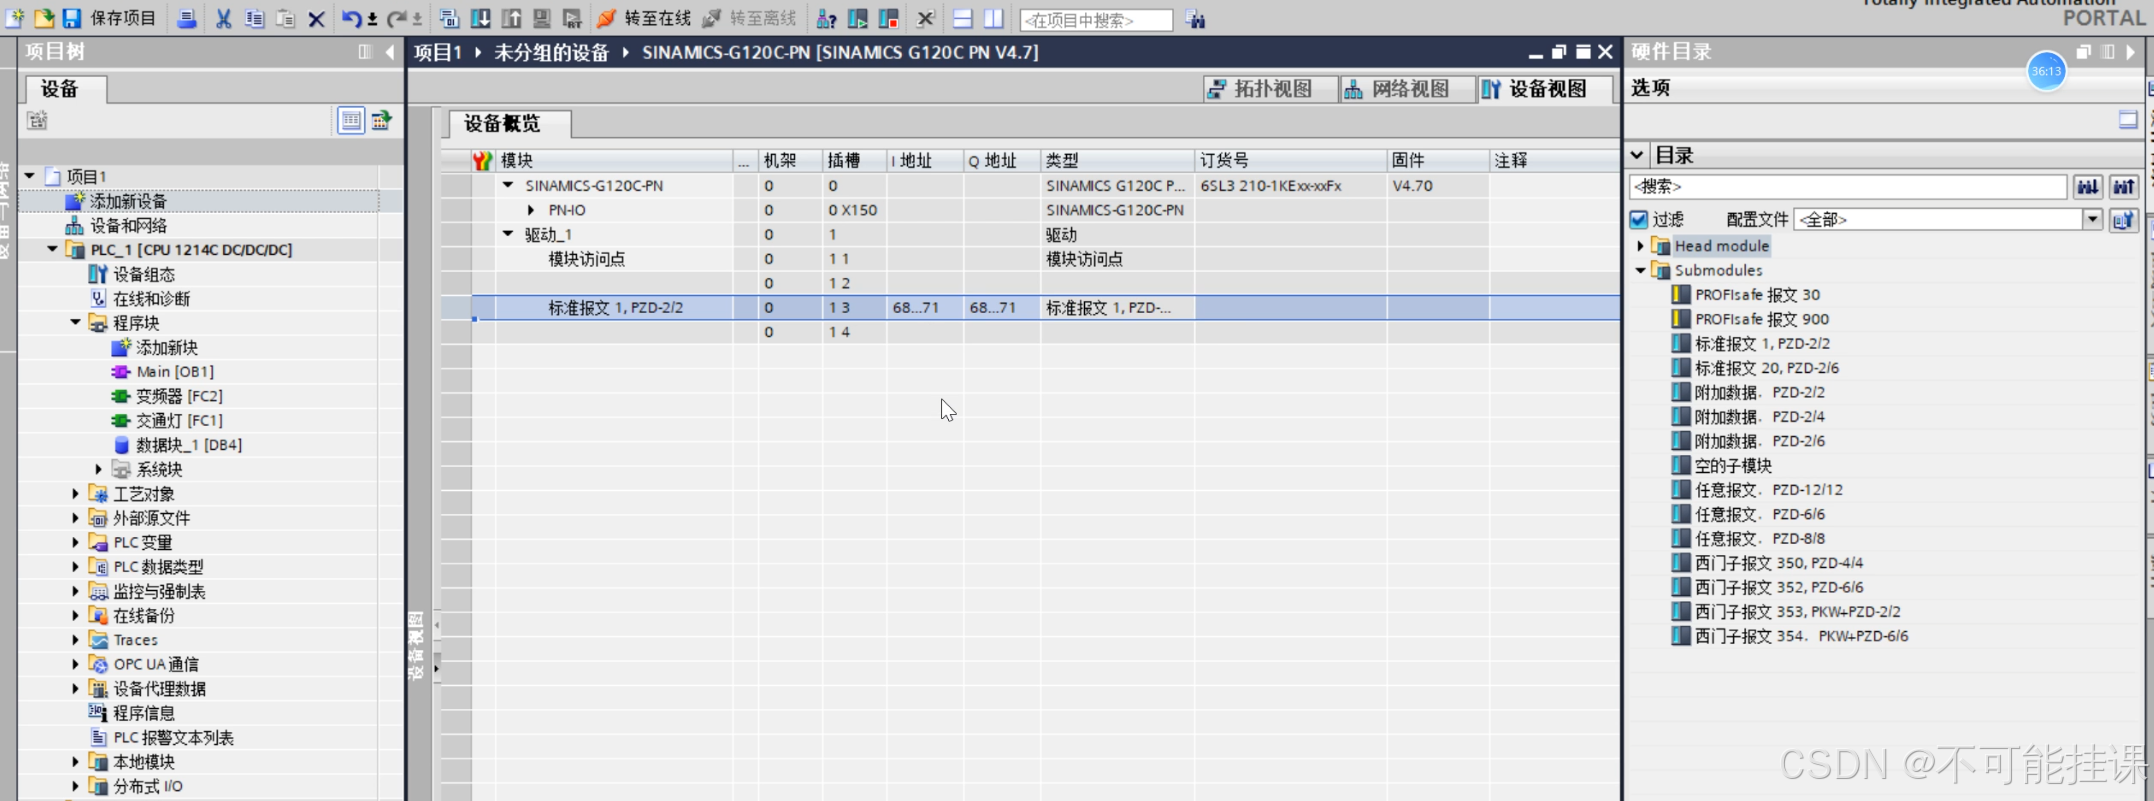Click the Cross-references toolbar icon
The image size is (2154, 801).
pyautogui.click(x=925, y=19)
